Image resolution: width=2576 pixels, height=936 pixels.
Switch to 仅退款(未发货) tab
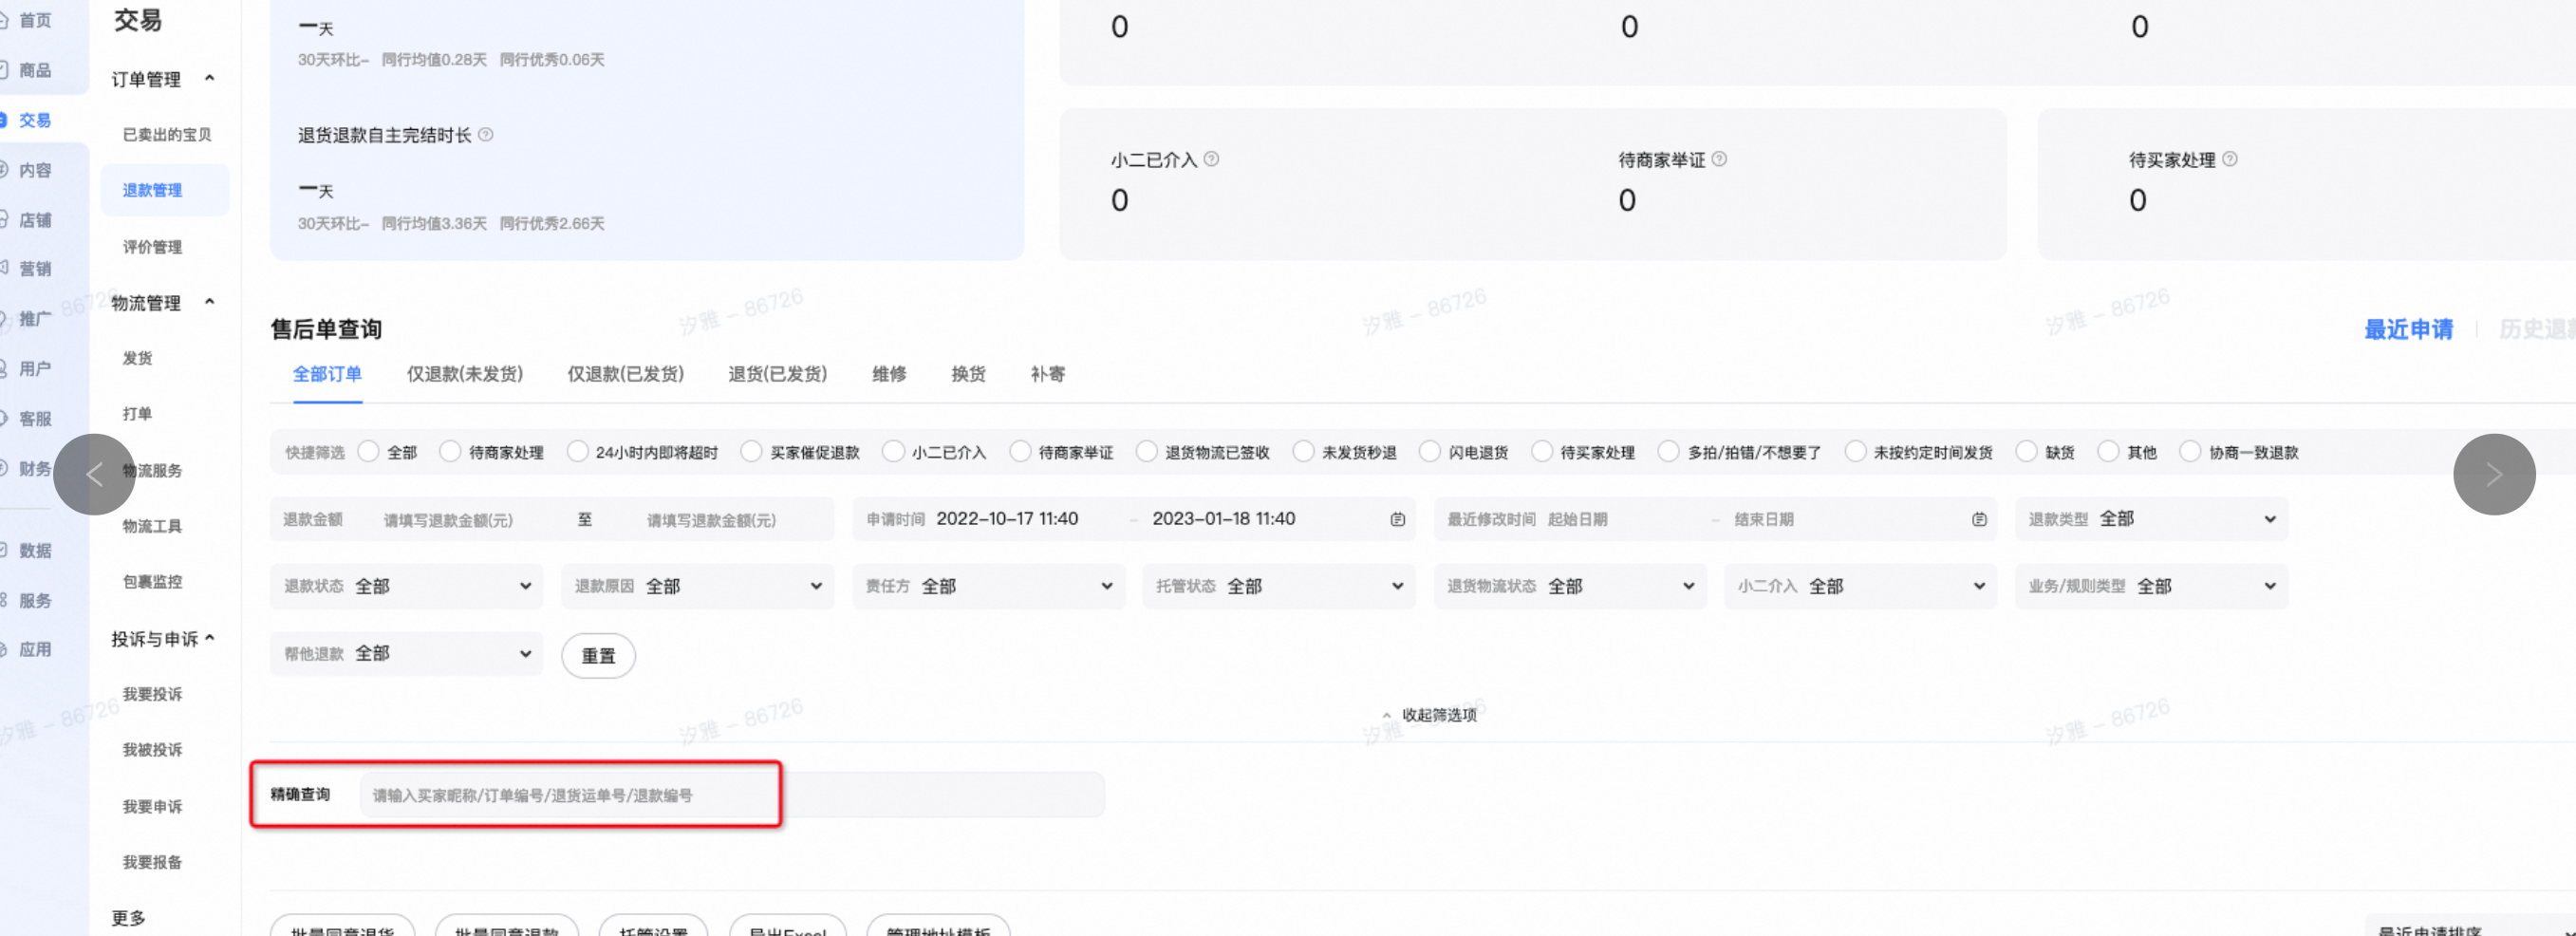[x=464, y=374]
